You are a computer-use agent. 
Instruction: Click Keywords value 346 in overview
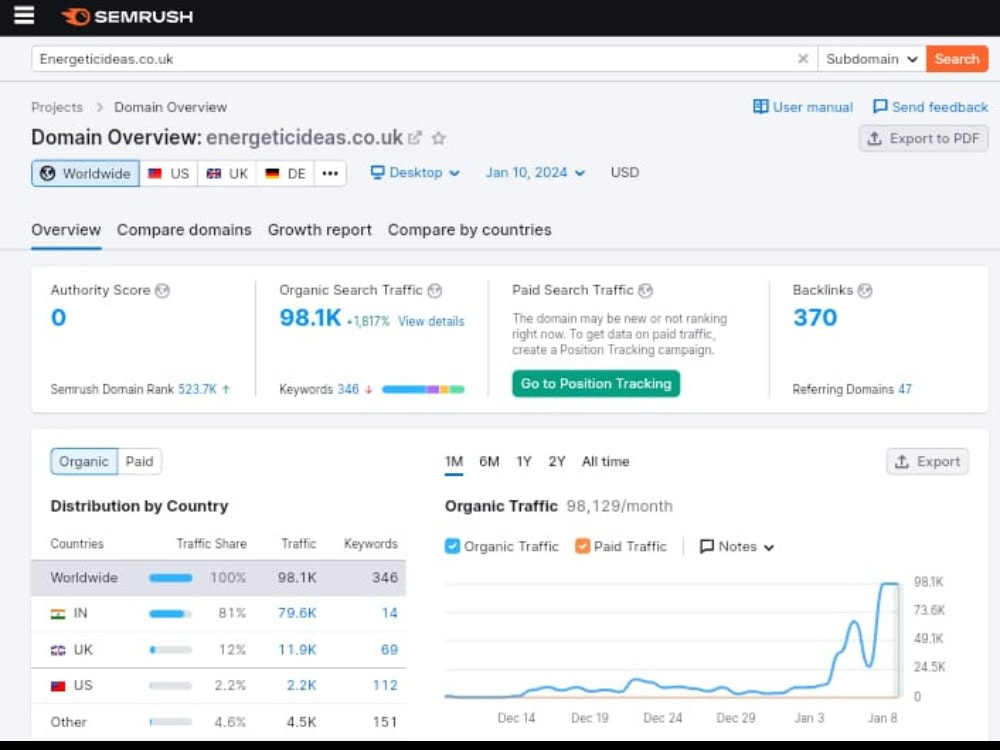click(x=348, y=389)
